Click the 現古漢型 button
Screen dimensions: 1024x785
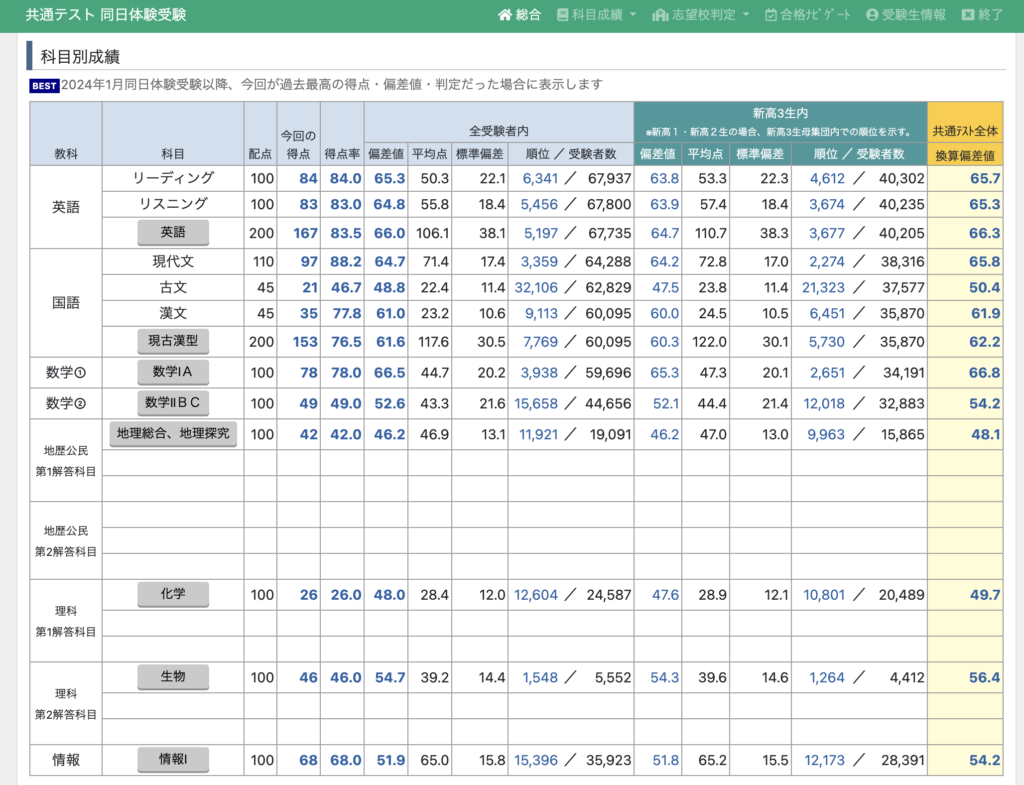click(173, 341)
